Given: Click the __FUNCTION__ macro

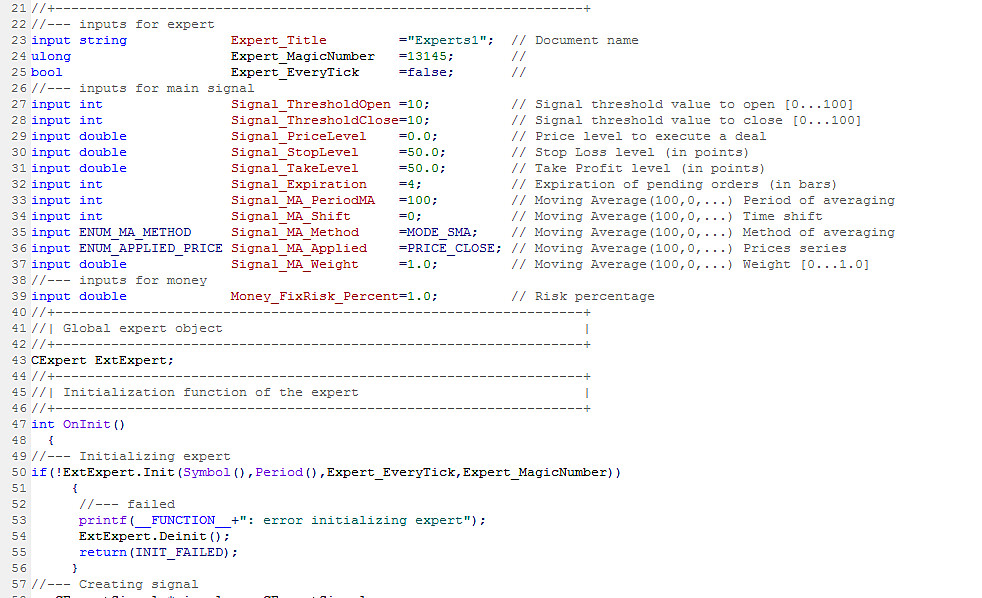Looking at the screenshot, I should pyautogui.click(x=182, y=520).
